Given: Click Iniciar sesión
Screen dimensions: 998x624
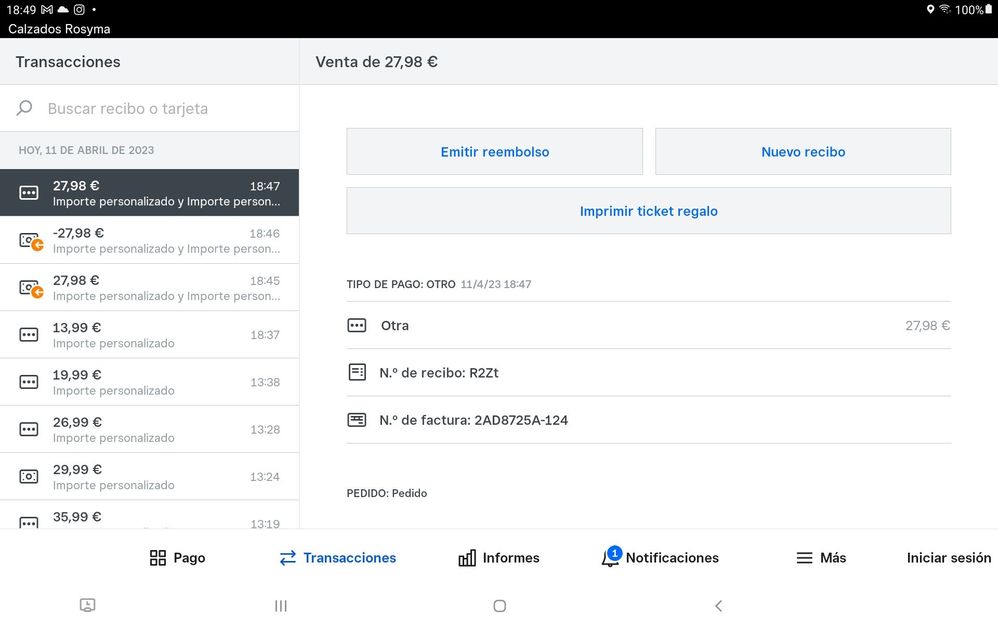Looking at the screenshot, I should [x=948, y=558].
